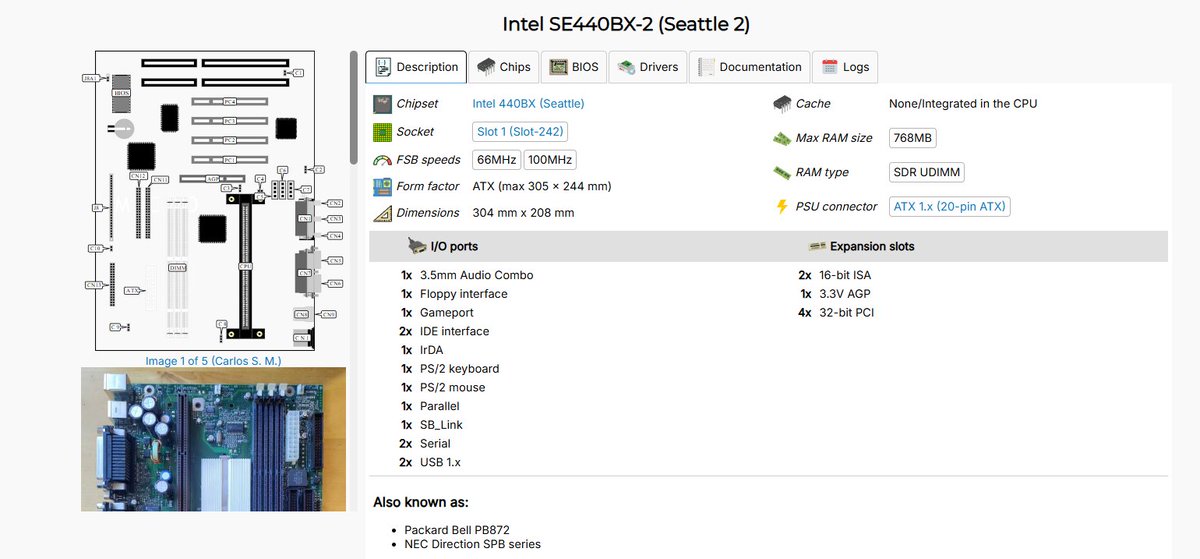Screen dimensions: 1200x559
Task: Click the FSB speeds gauge icon
Action: (x=382, y=160)
